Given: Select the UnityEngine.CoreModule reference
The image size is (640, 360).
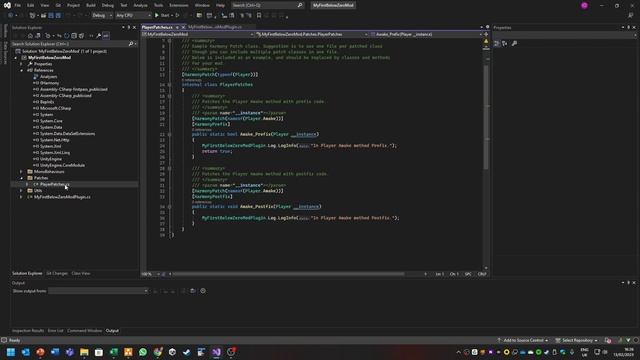Looking at the screenshot, I should click(62, 165).
